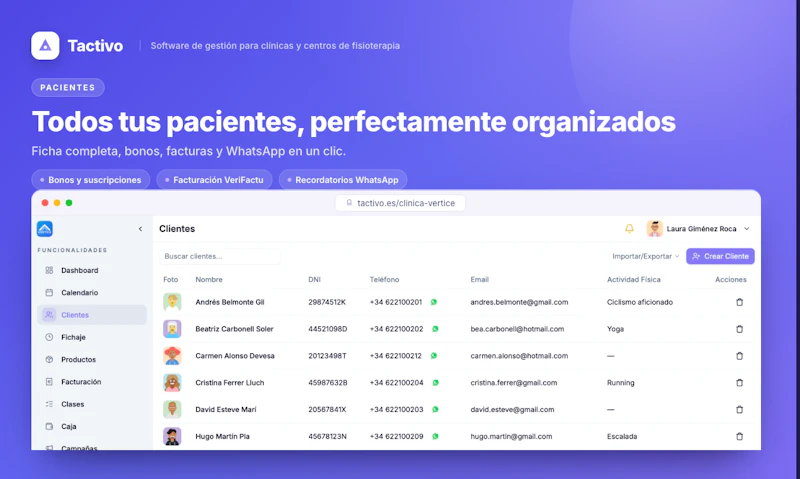This screenshot has height=479, width=800.
Task: Delete Carmen Alonso Devesa with trash icon
Action: pos(739,356)
